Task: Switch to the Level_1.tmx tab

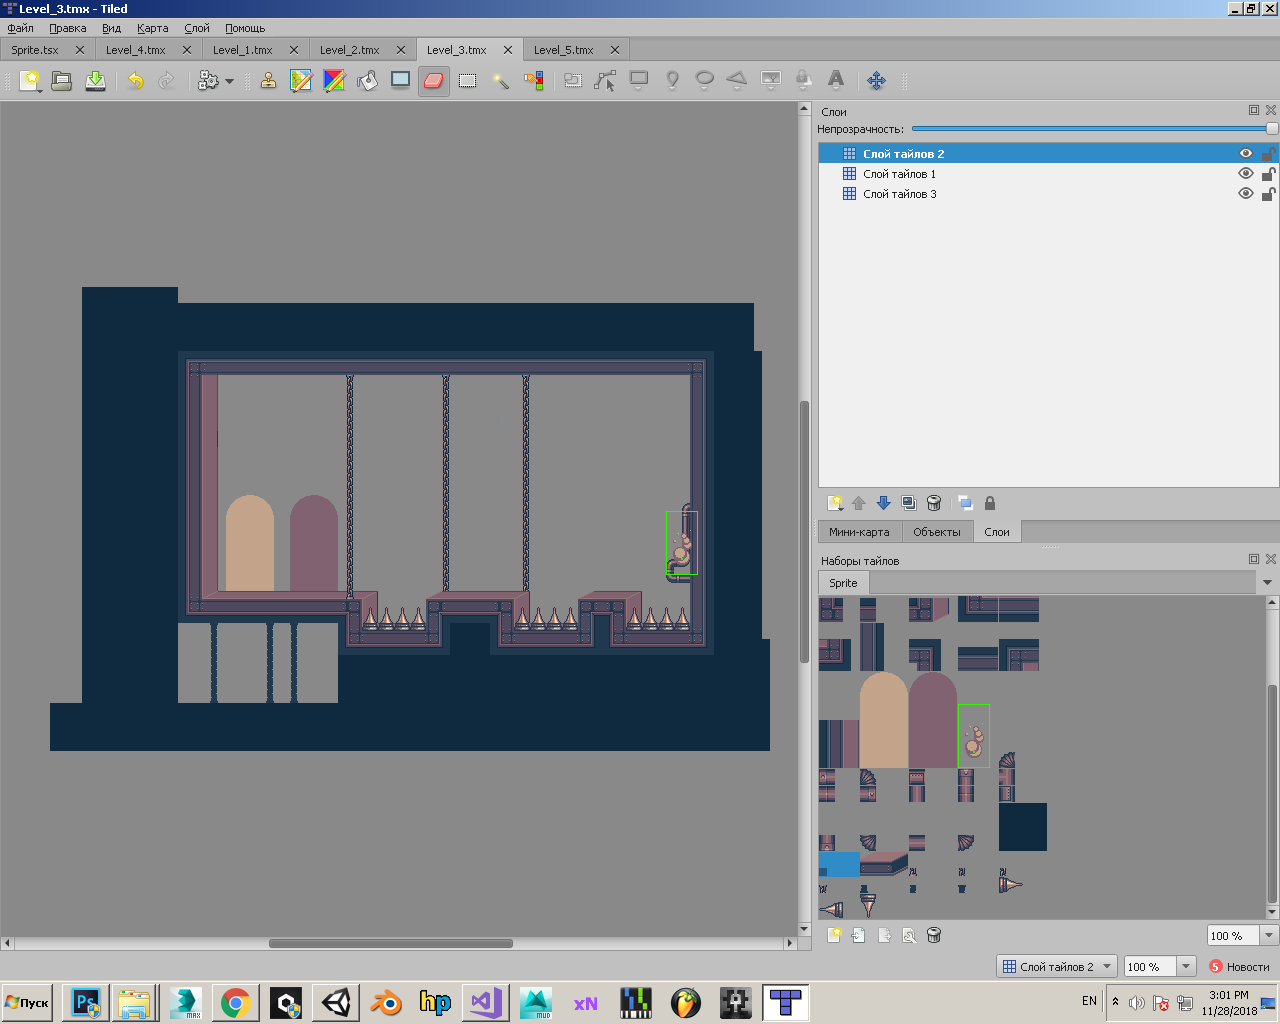Action: coord(243,50)
